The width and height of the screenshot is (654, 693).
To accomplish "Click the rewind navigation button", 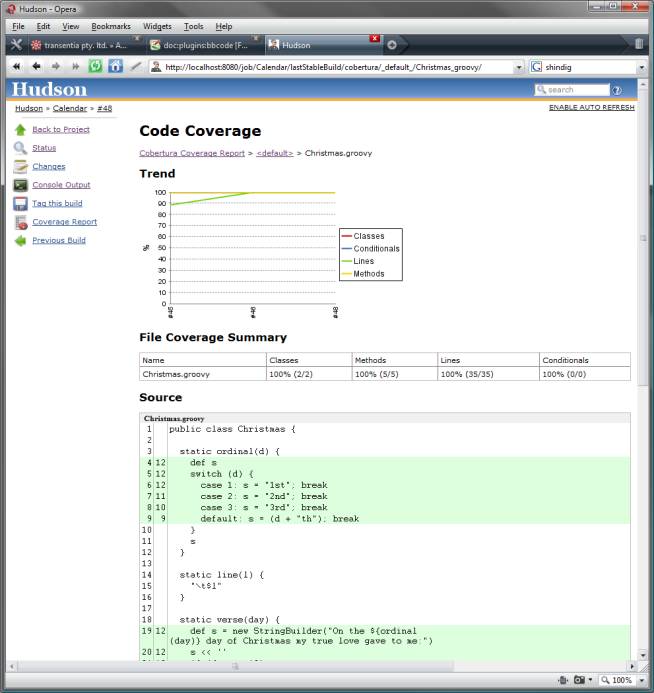I will coord(16,67).
